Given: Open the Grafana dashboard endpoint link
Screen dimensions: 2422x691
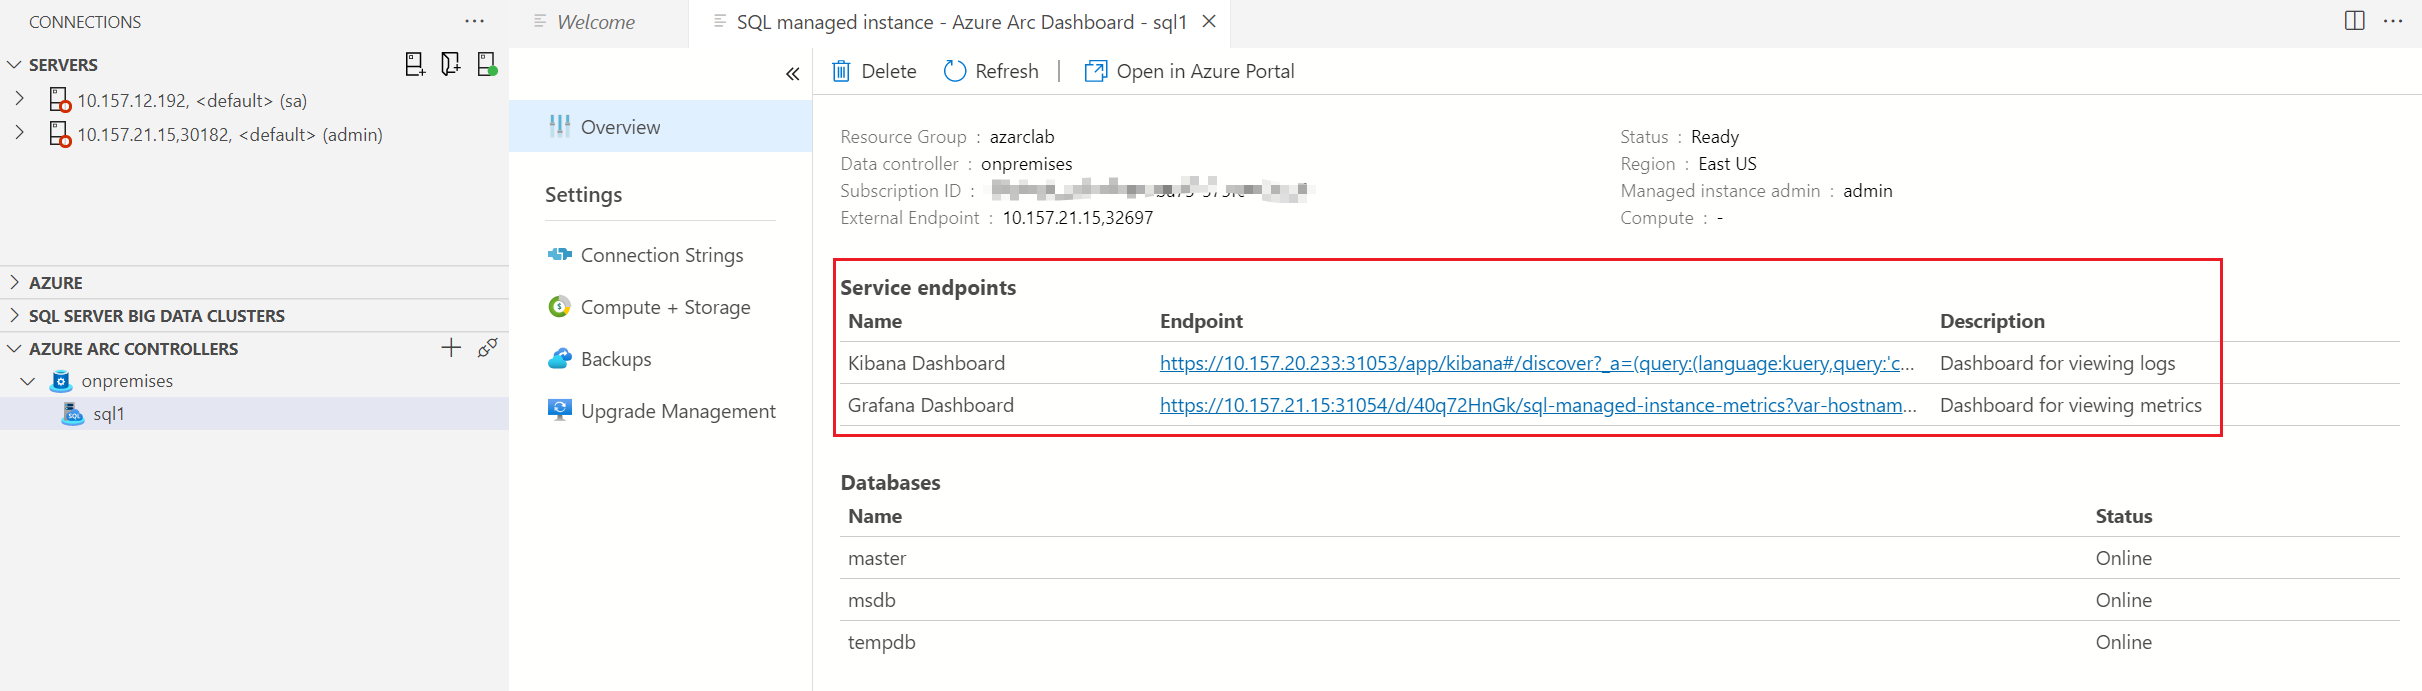Looking at the screenshot, I should [x=1538, y=405].
